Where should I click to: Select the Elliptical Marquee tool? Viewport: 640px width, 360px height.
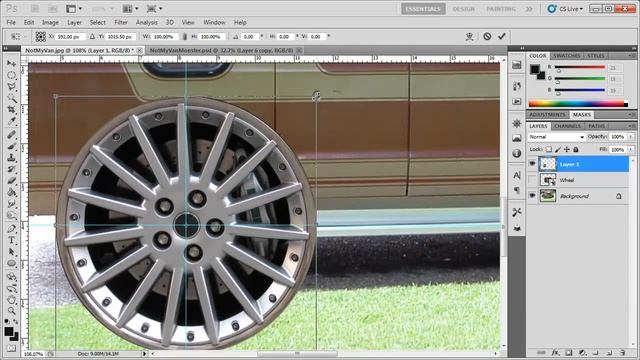tap(11, 75)
